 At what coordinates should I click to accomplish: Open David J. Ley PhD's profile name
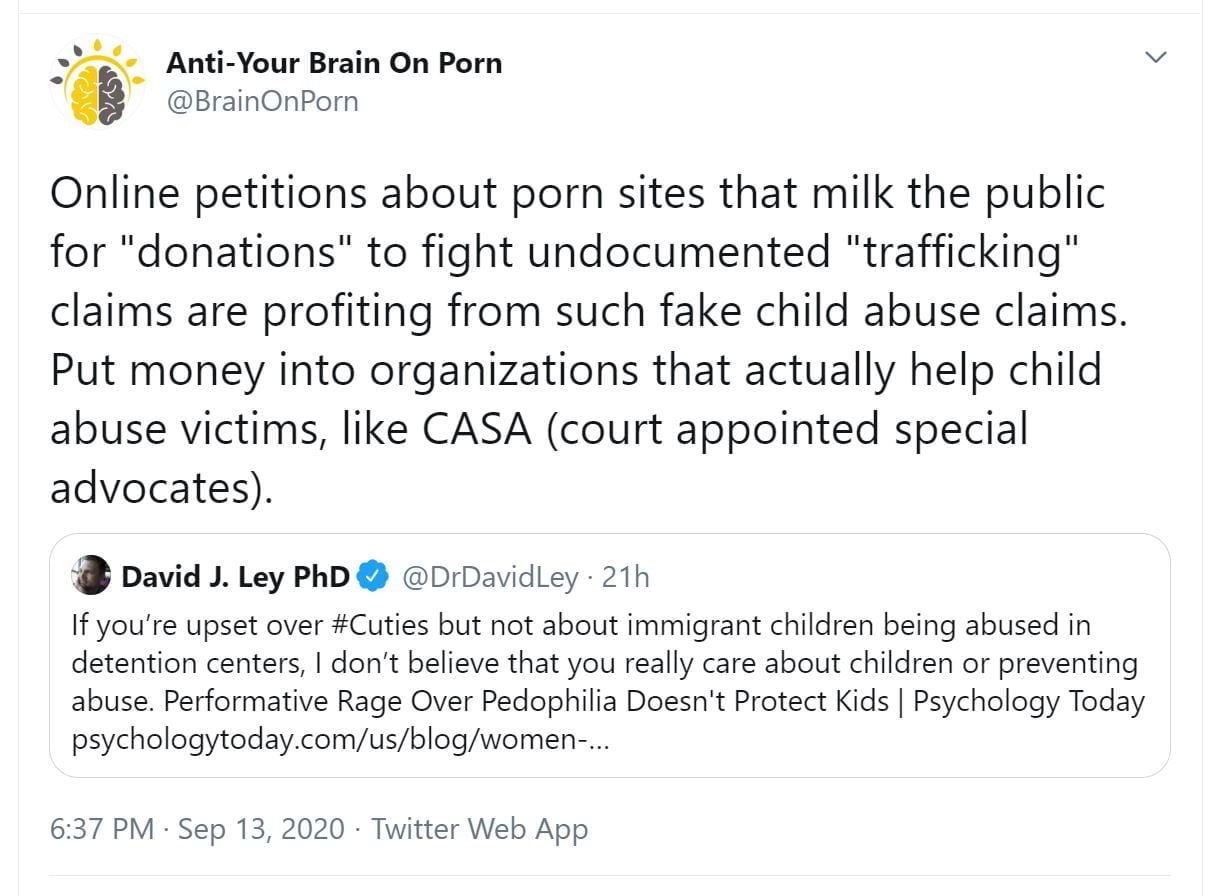[x=236, y=577]
